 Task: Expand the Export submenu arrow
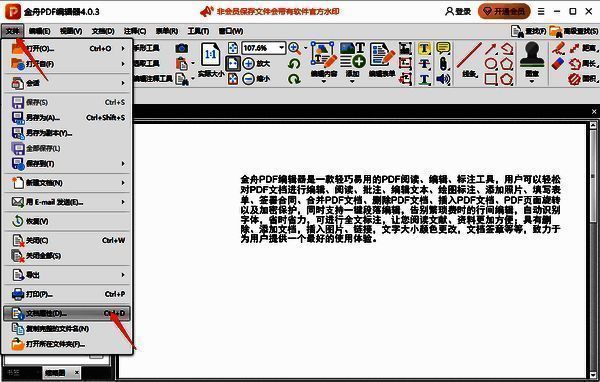point(123,275)
